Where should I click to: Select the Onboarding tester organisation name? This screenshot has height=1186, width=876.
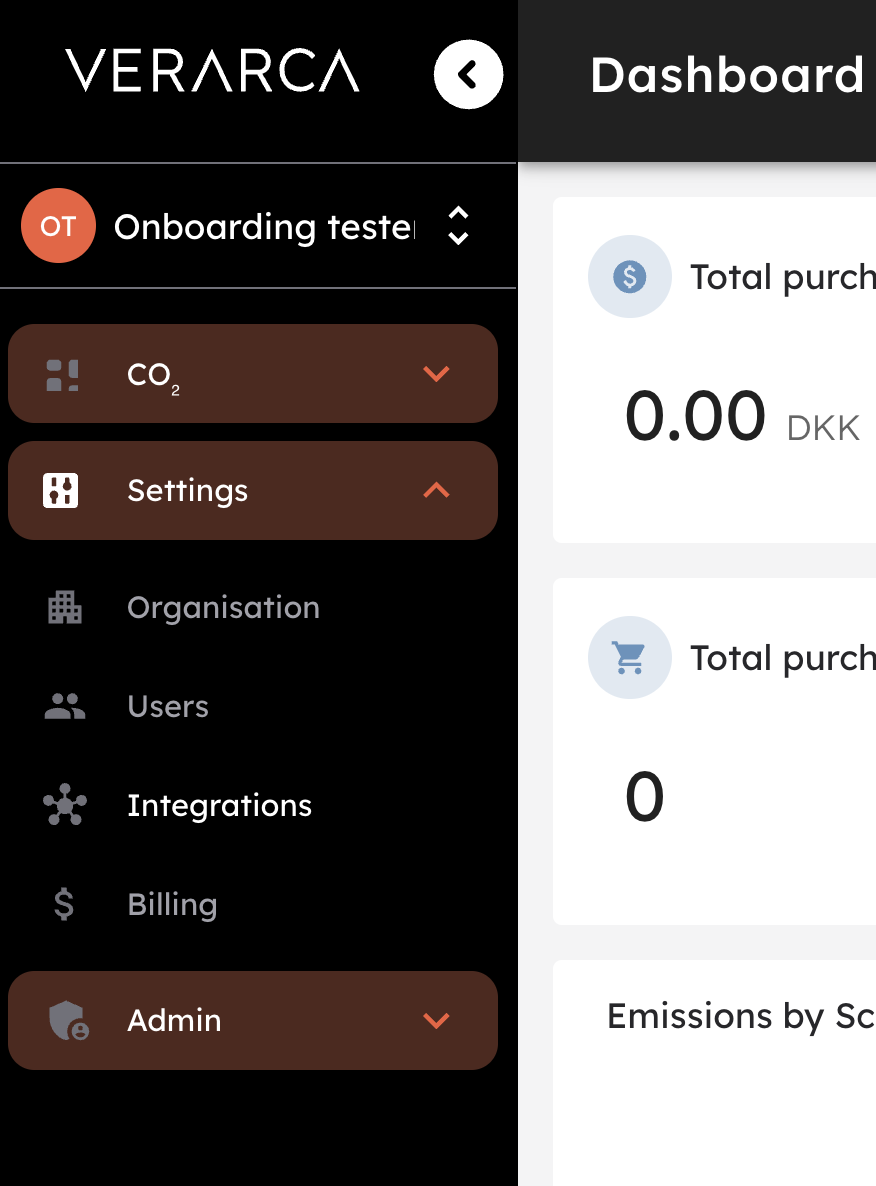pos(264,226)
